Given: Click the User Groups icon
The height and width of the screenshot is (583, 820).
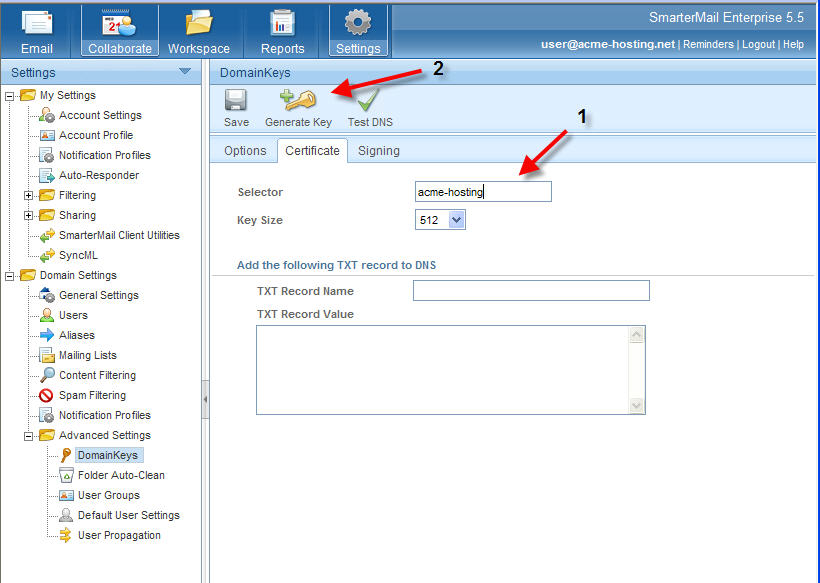Looking at the screenshot, I should (x=66, y=495).
